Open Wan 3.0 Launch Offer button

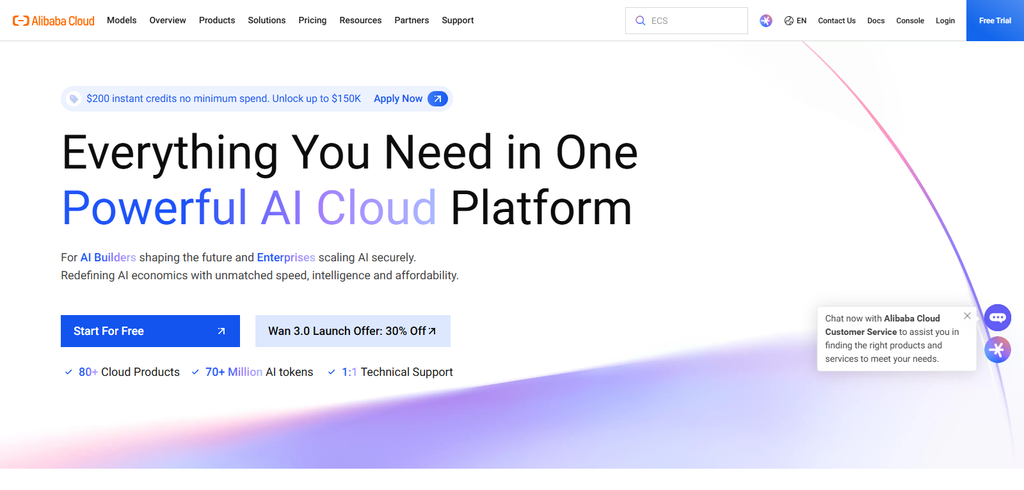tap(353, 331)
